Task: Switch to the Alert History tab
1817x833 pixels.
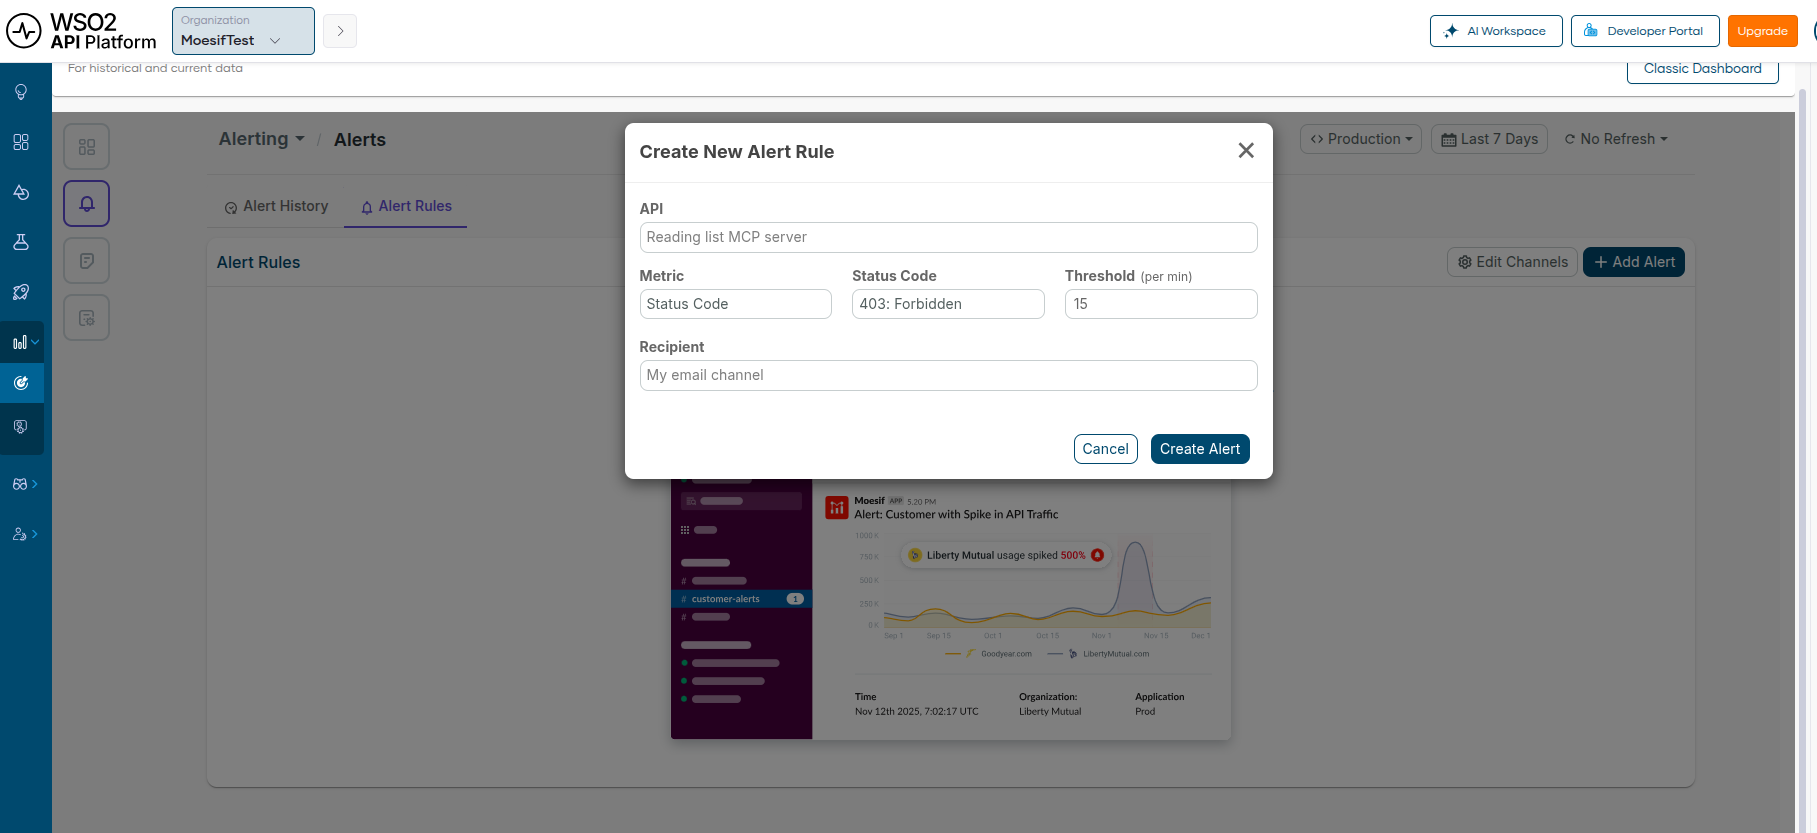Action: 276,206
